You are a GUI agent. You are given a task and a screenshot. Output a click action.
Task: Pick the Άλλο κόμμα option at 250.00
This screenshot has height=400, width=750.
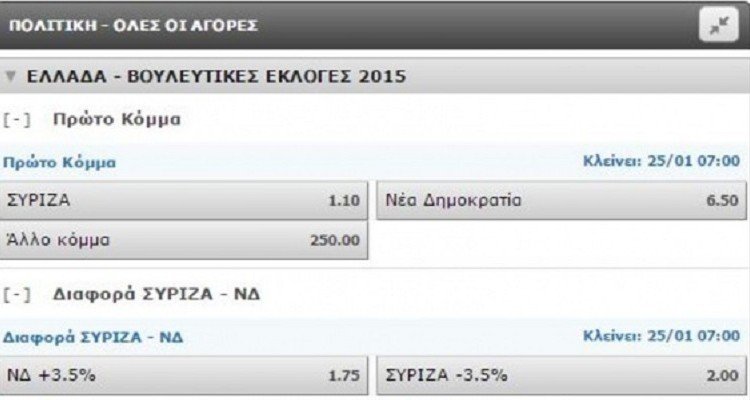point(184,240)
